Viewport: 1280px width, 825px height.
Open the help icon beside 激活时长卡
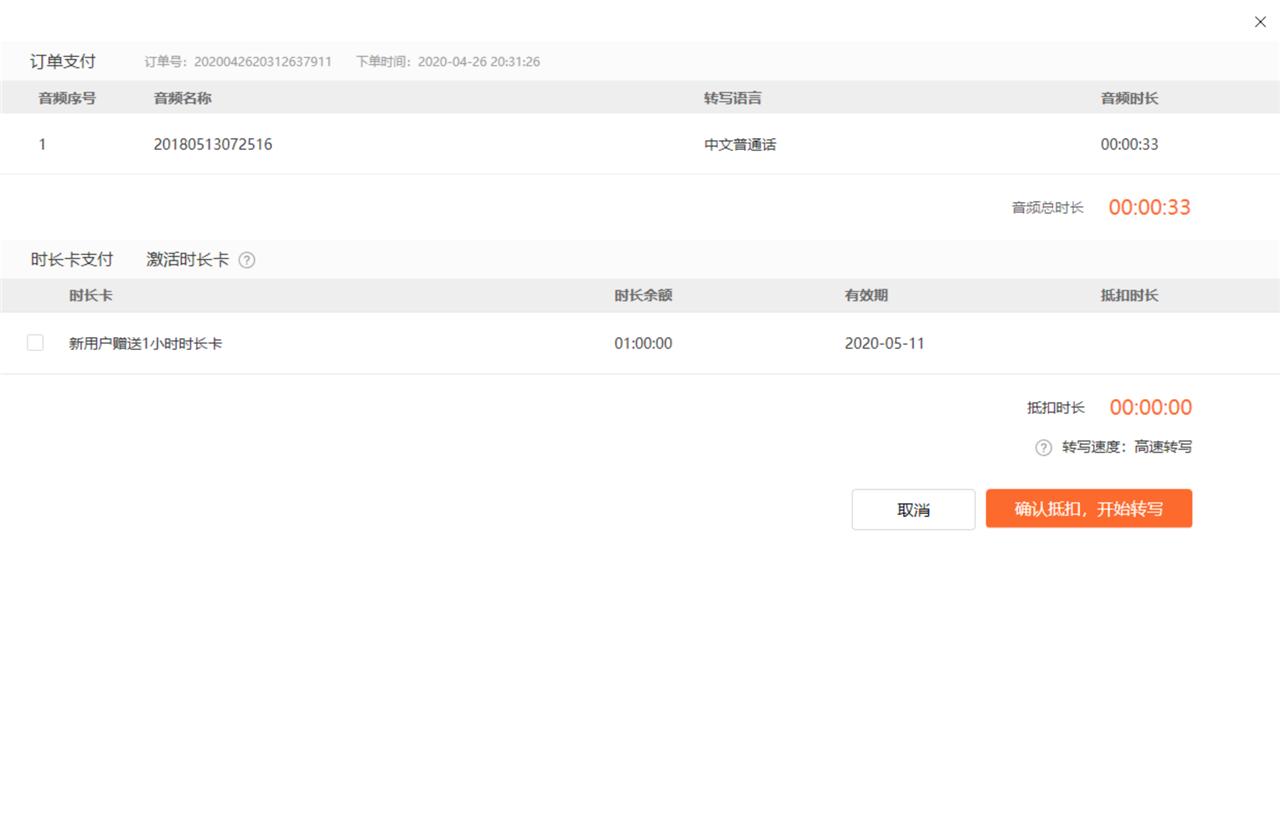(245, 259)
